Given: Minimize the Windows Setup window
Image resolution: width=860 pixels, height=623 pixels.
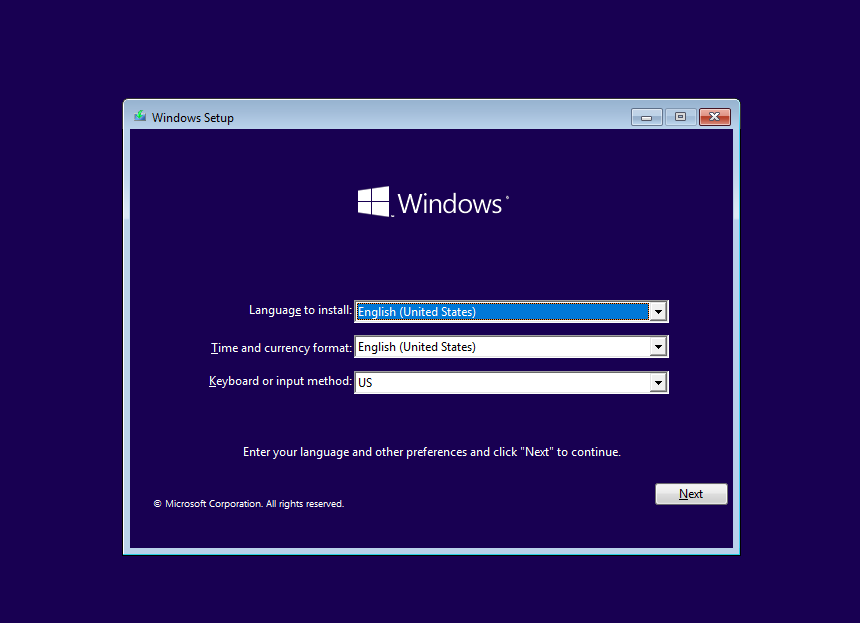Looking at the screenshot, I should 647,117.
